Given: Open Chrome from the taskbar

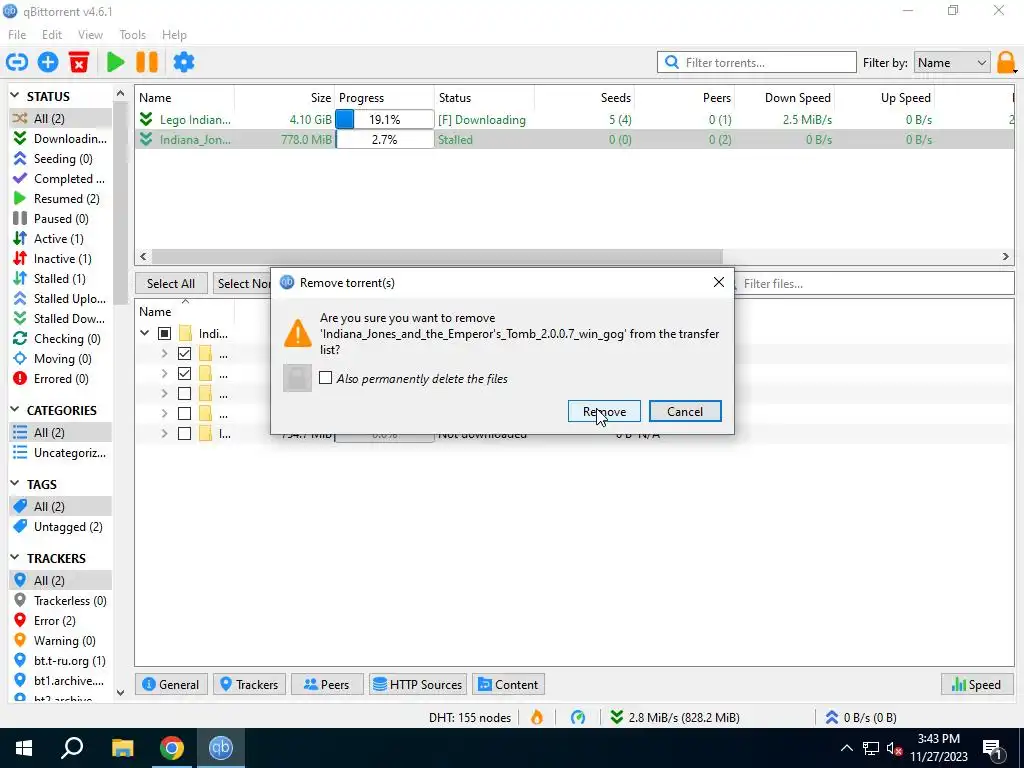Looking at the screenshot, I should [x=172, y=748].
